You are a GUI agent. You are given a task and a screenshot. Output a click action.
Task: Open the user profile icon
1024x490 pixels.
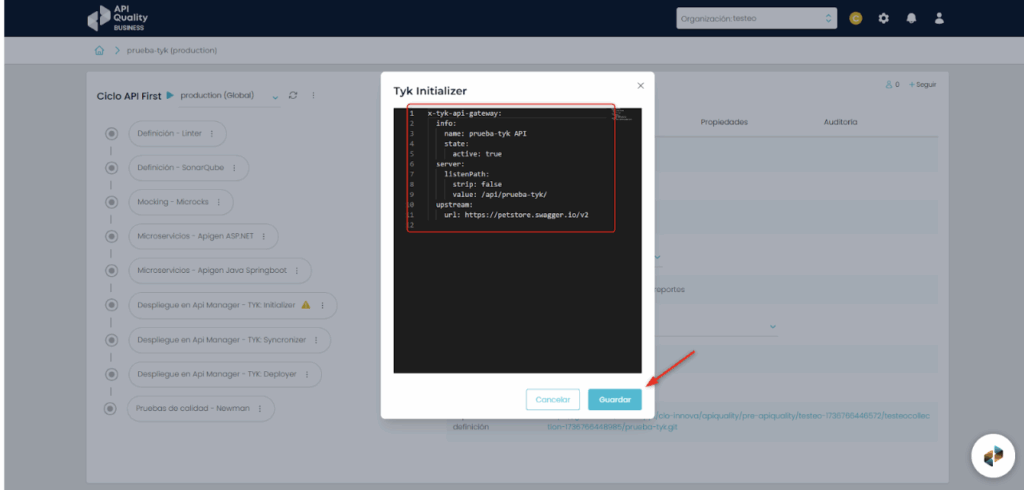(939, 18)
